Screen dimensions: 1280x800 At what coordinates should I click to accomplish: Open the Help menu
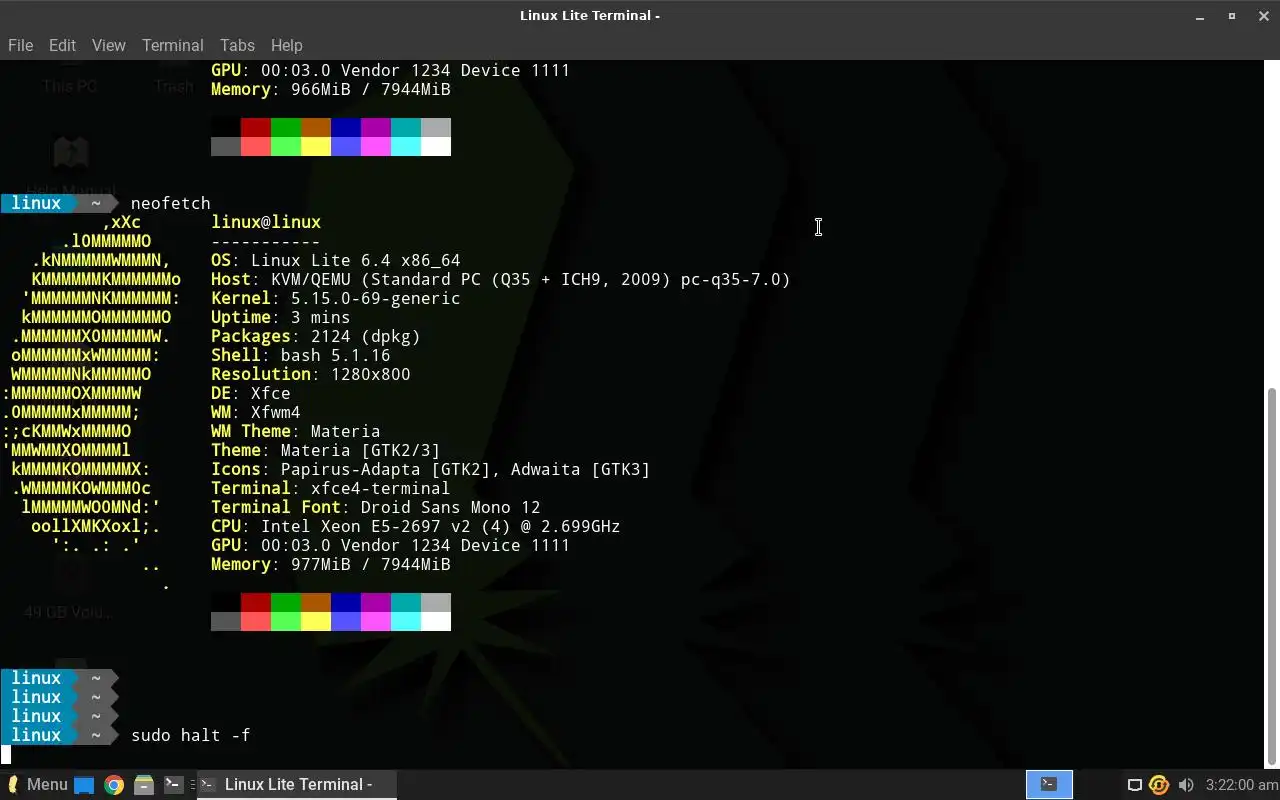click(x=286, y=45)
